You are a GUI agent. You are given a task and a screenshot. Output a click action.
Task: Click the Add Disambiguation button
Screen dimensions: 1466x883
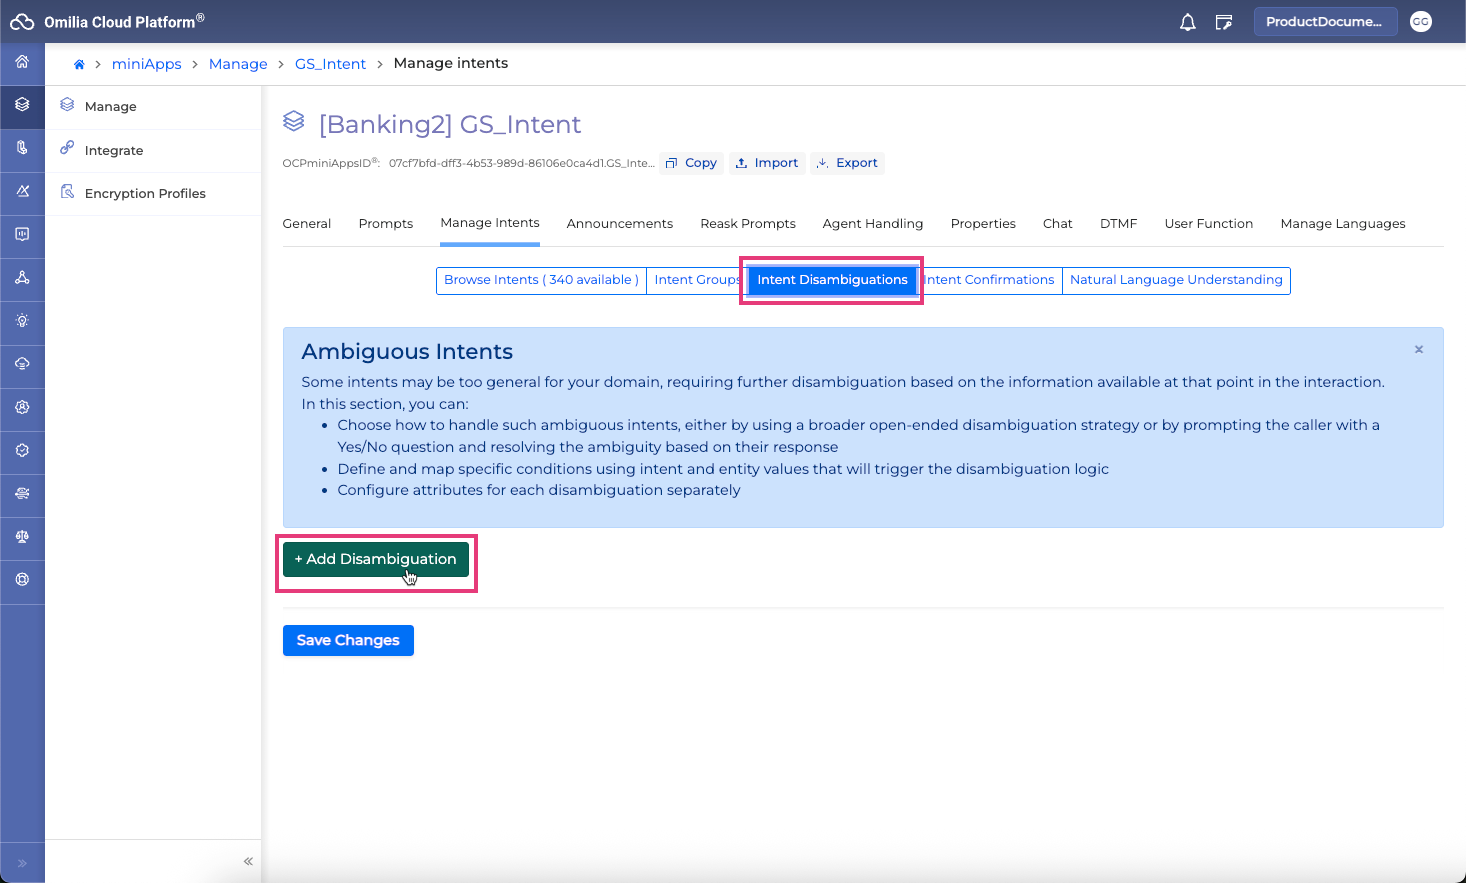click(375, 559)
